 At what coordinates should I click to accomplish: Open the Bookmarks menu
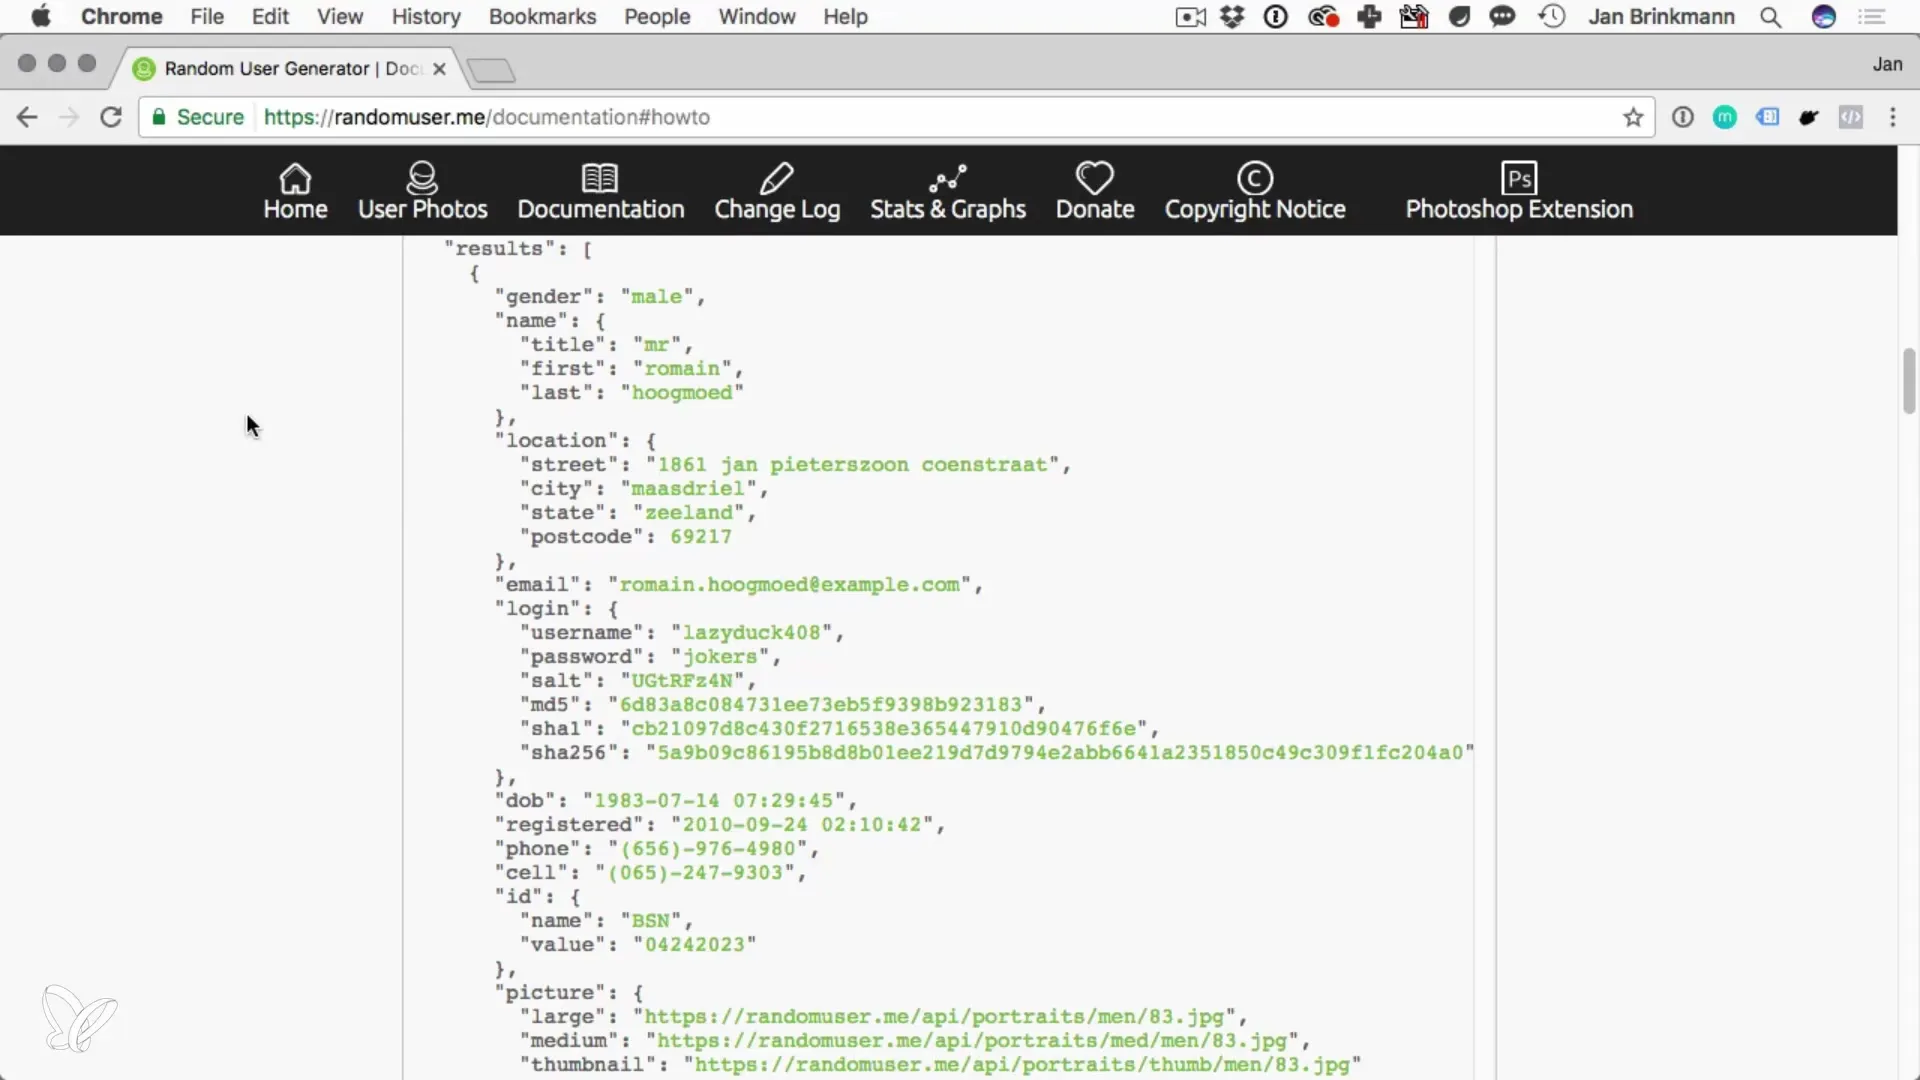coord(542,17)
